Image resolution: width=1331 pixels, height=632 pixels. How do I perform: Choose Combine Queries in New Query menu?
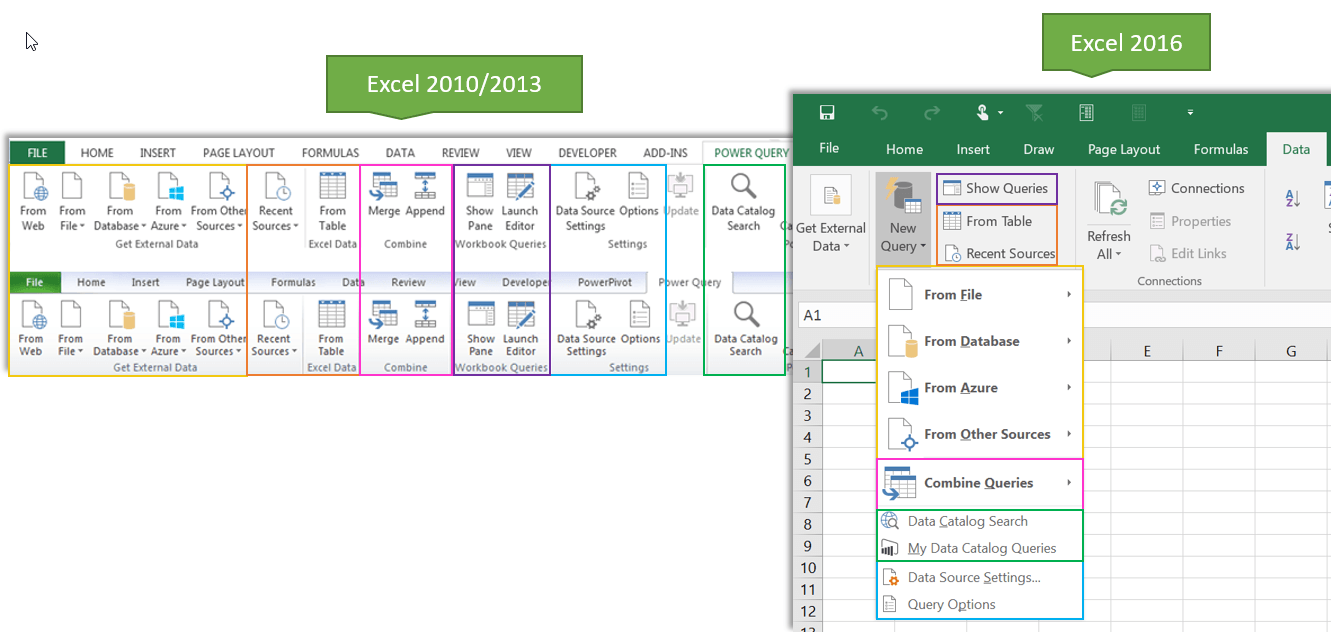point(980,483)
